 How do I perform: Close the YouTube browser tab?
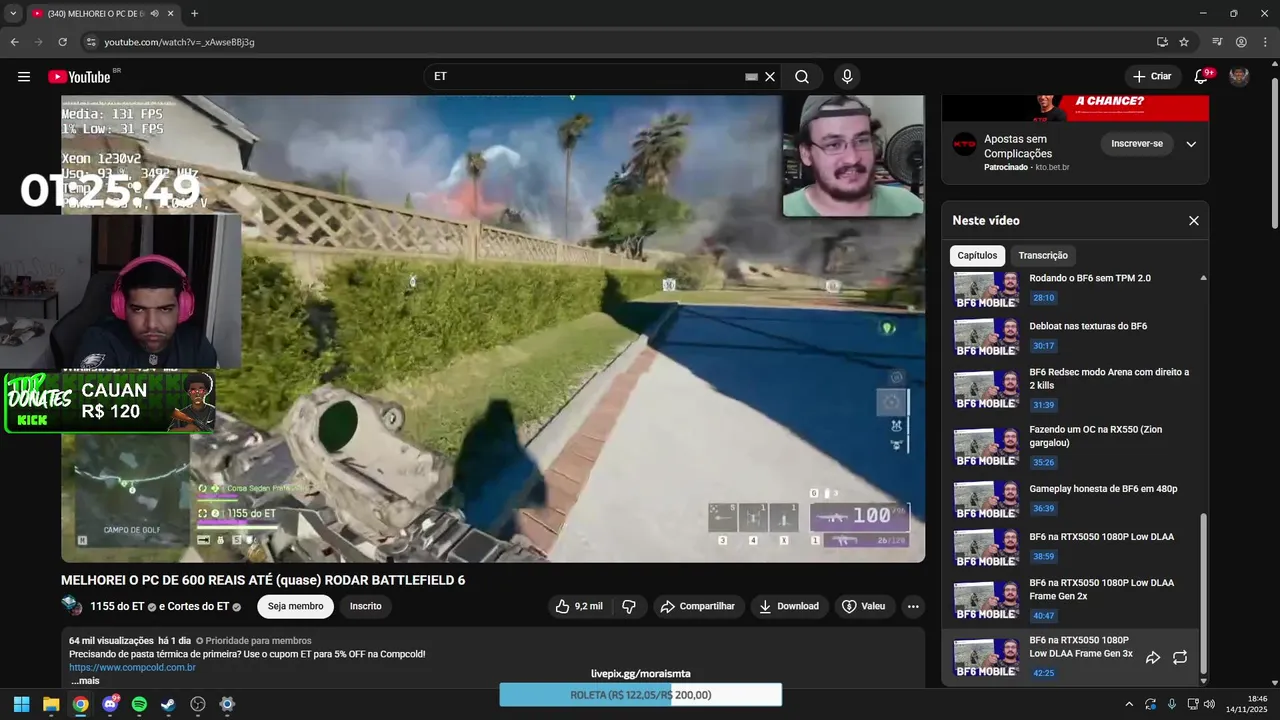171,13
